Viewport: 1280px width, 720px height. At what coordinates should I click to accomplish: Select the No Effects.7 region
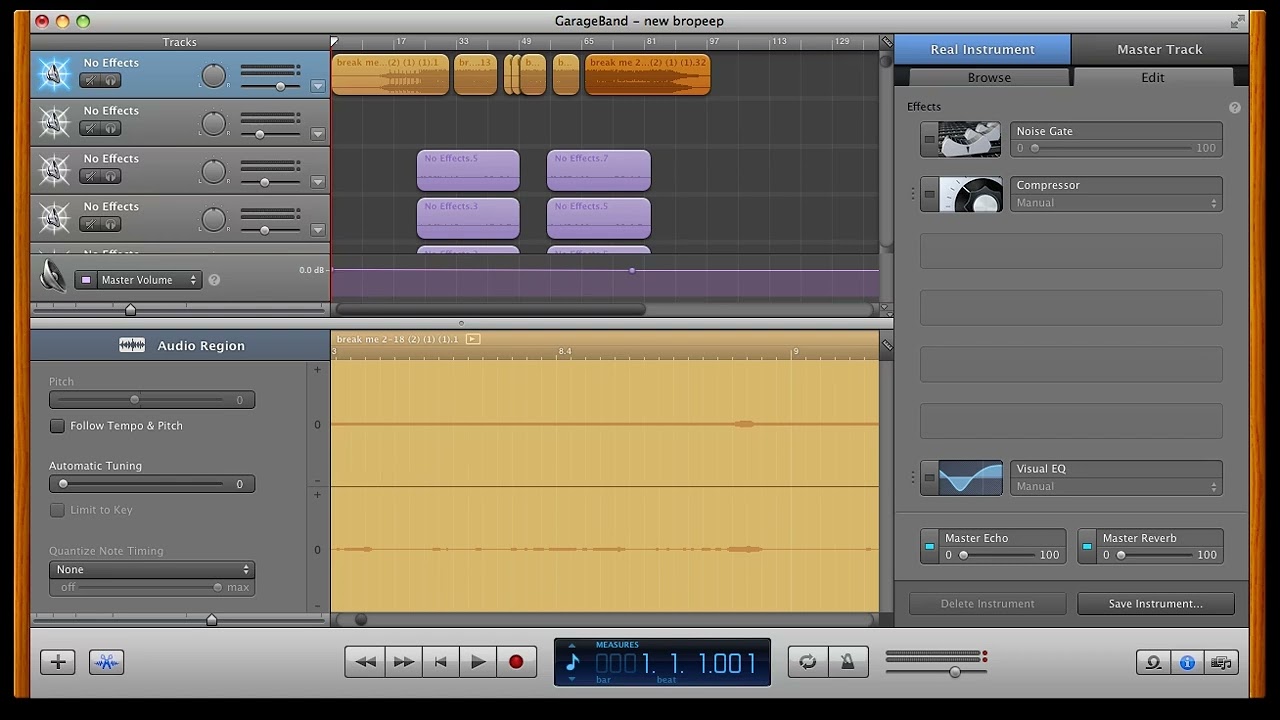click(598, 171)
